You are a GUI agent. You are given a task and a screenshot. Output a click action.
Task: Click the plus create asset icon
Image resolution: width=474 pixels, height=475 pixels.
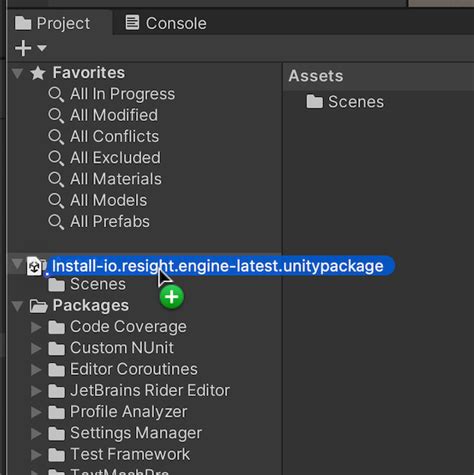(x=23, y=48)
